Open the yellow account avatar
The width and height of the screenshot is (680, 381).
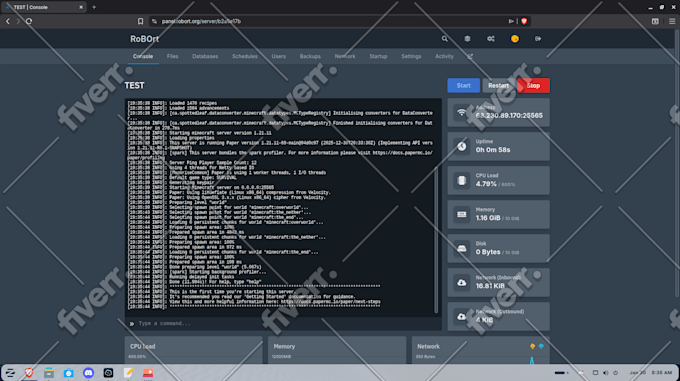515,39
